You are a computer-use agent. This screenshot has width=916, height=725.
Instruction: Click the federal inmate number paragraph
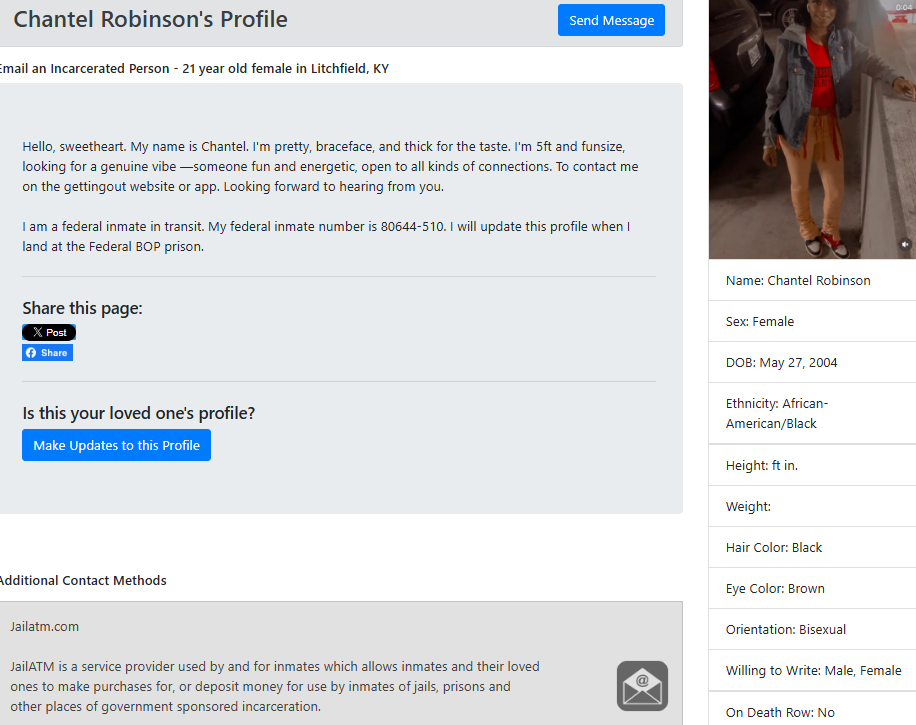coord(326,236)
